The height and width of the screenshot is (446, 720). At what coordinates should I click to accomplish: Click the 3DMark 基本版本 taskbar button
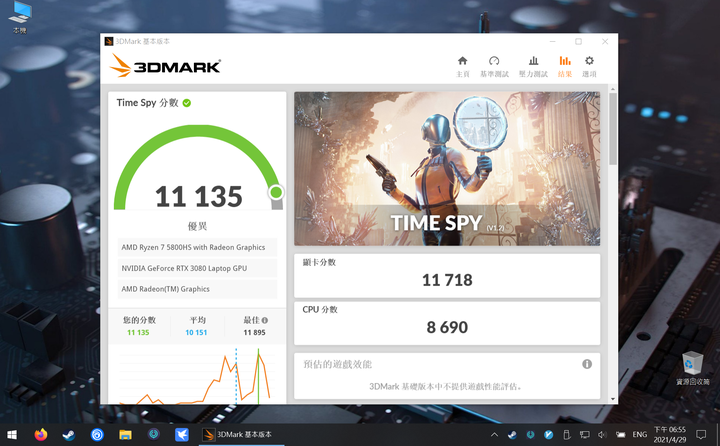click(242, 435)
